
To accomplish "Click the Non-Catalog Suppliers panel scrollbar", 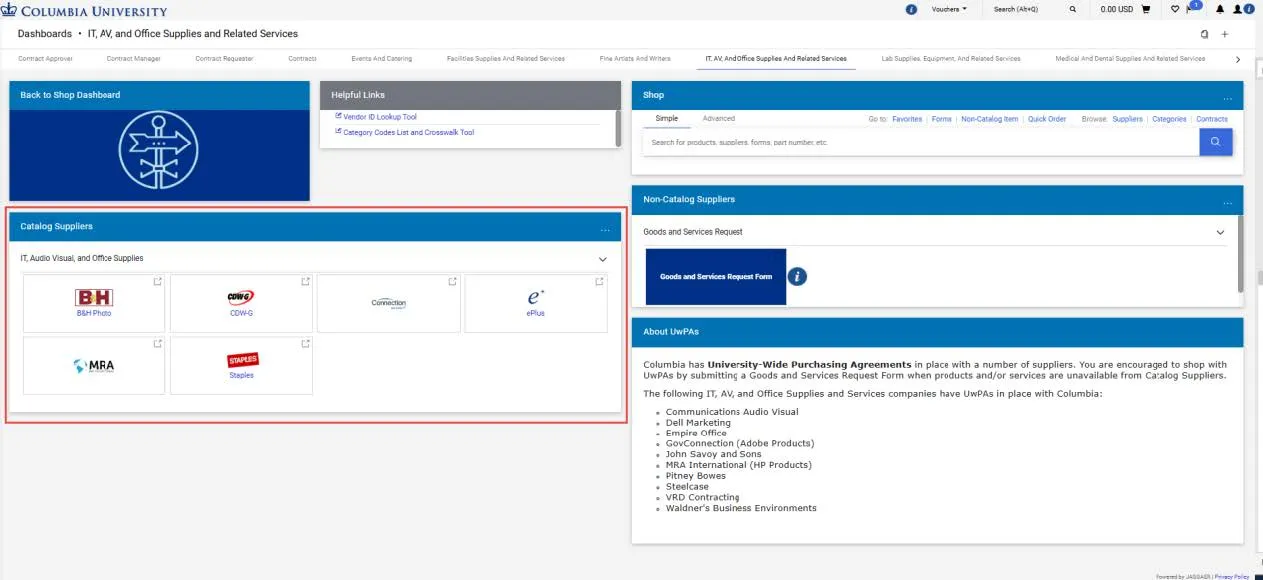I will tap(1240, 254).
